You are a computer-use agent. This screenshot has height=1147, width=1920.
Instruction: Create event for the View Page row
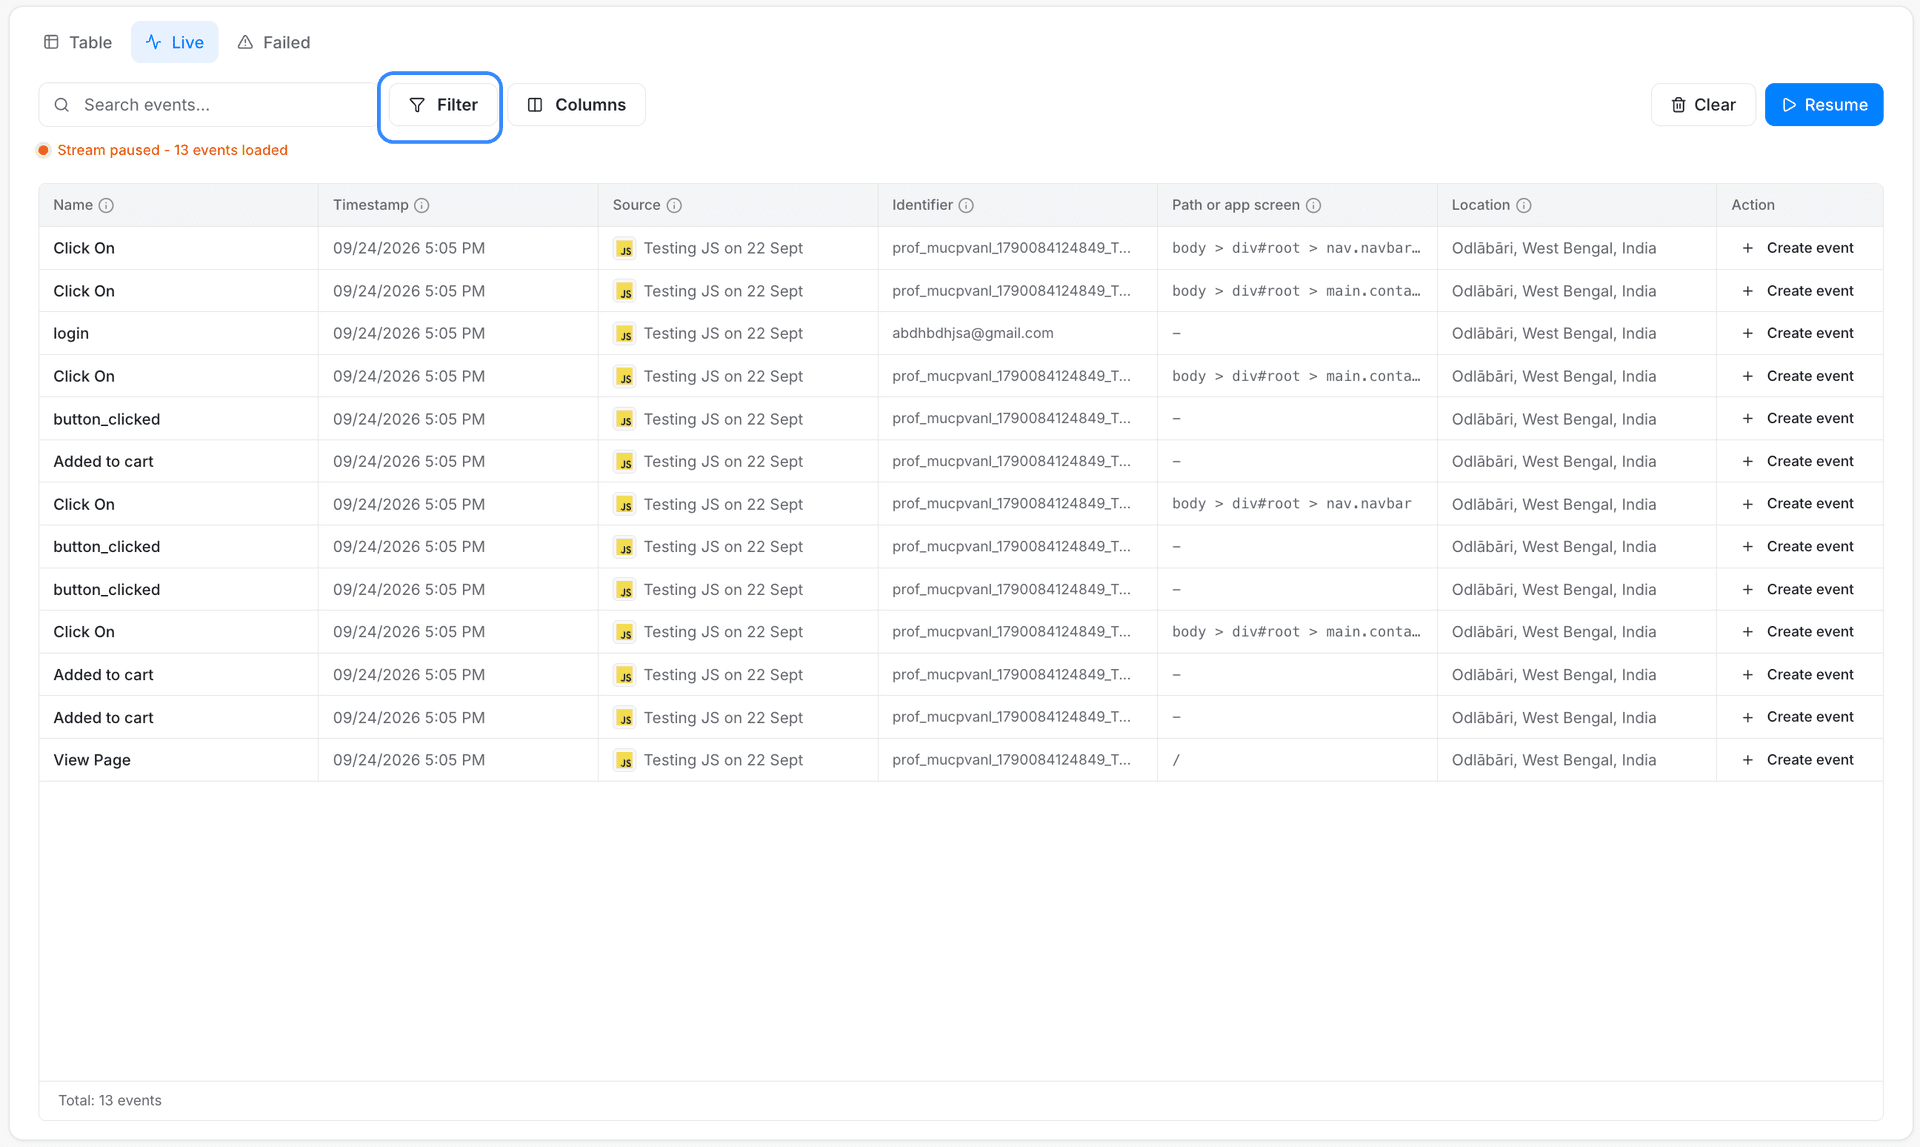point(1797,760)
